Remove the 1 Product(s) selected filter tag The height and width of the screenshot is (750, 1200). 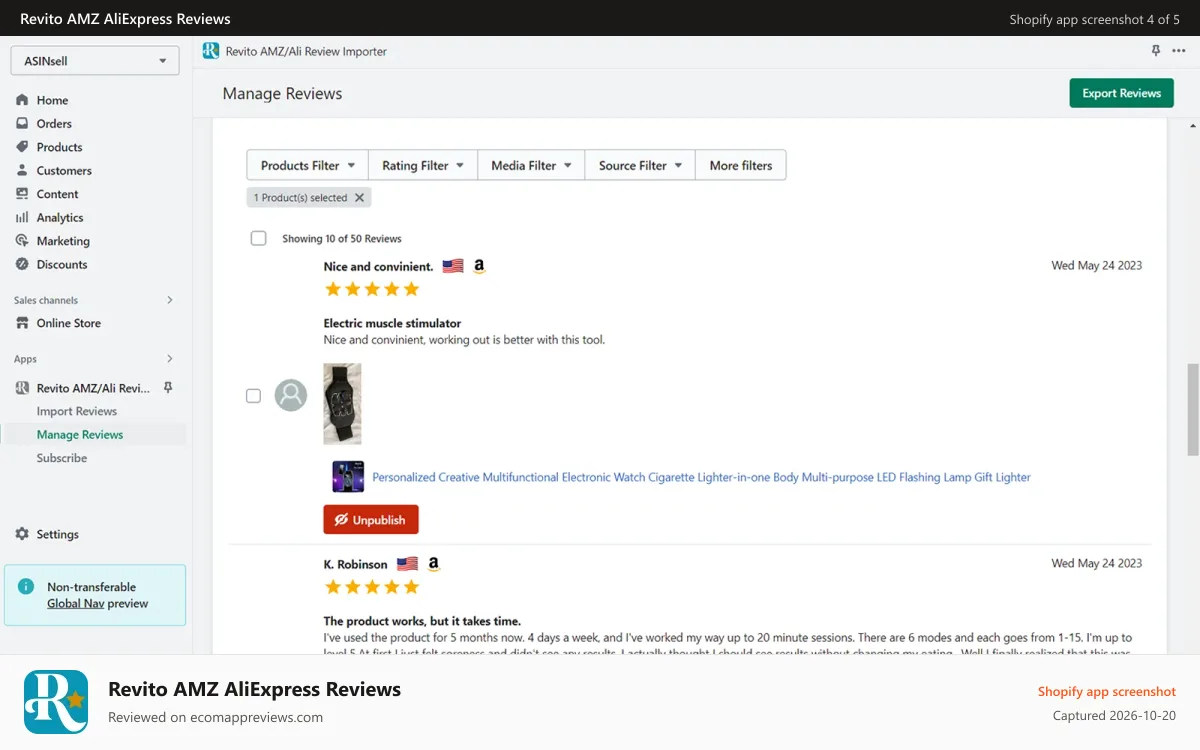(359, 198)
